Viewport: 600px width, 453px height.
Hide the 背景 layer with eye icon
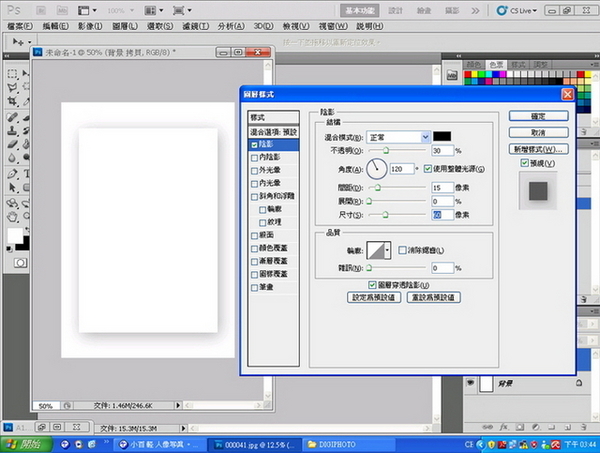(x=470, y=383)
